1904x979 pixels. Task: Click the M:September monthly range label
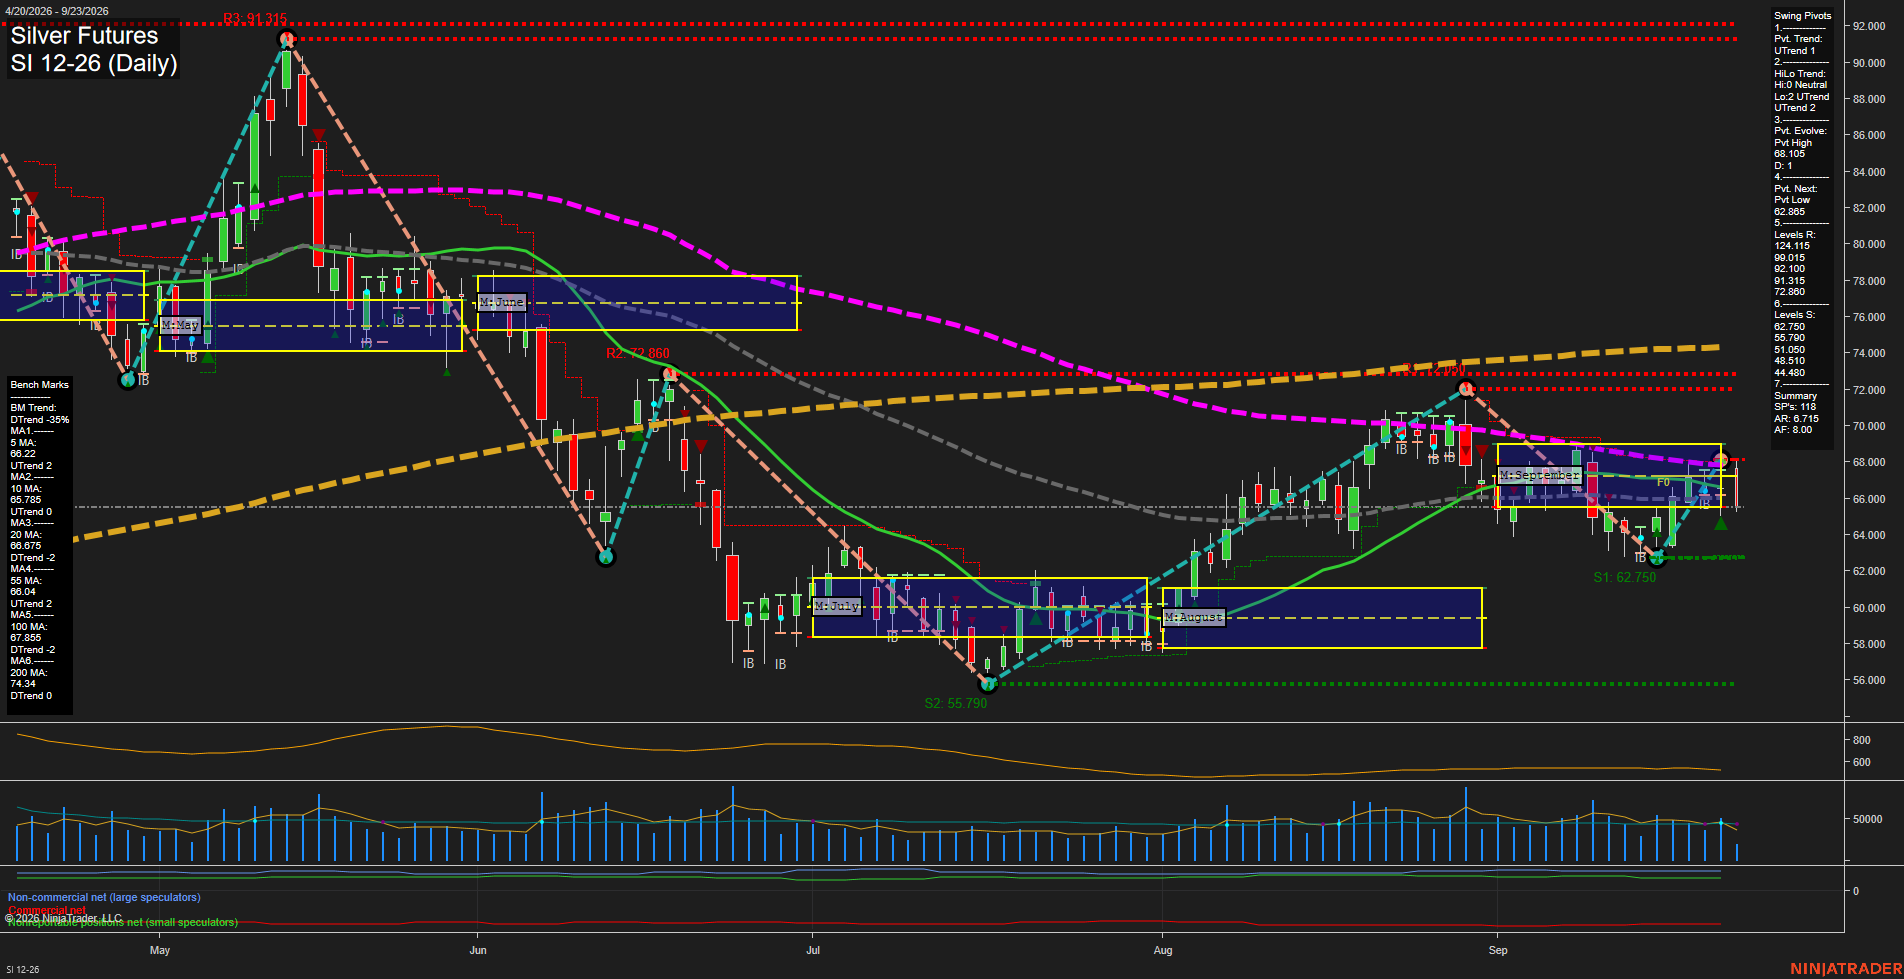point(1539,475)
